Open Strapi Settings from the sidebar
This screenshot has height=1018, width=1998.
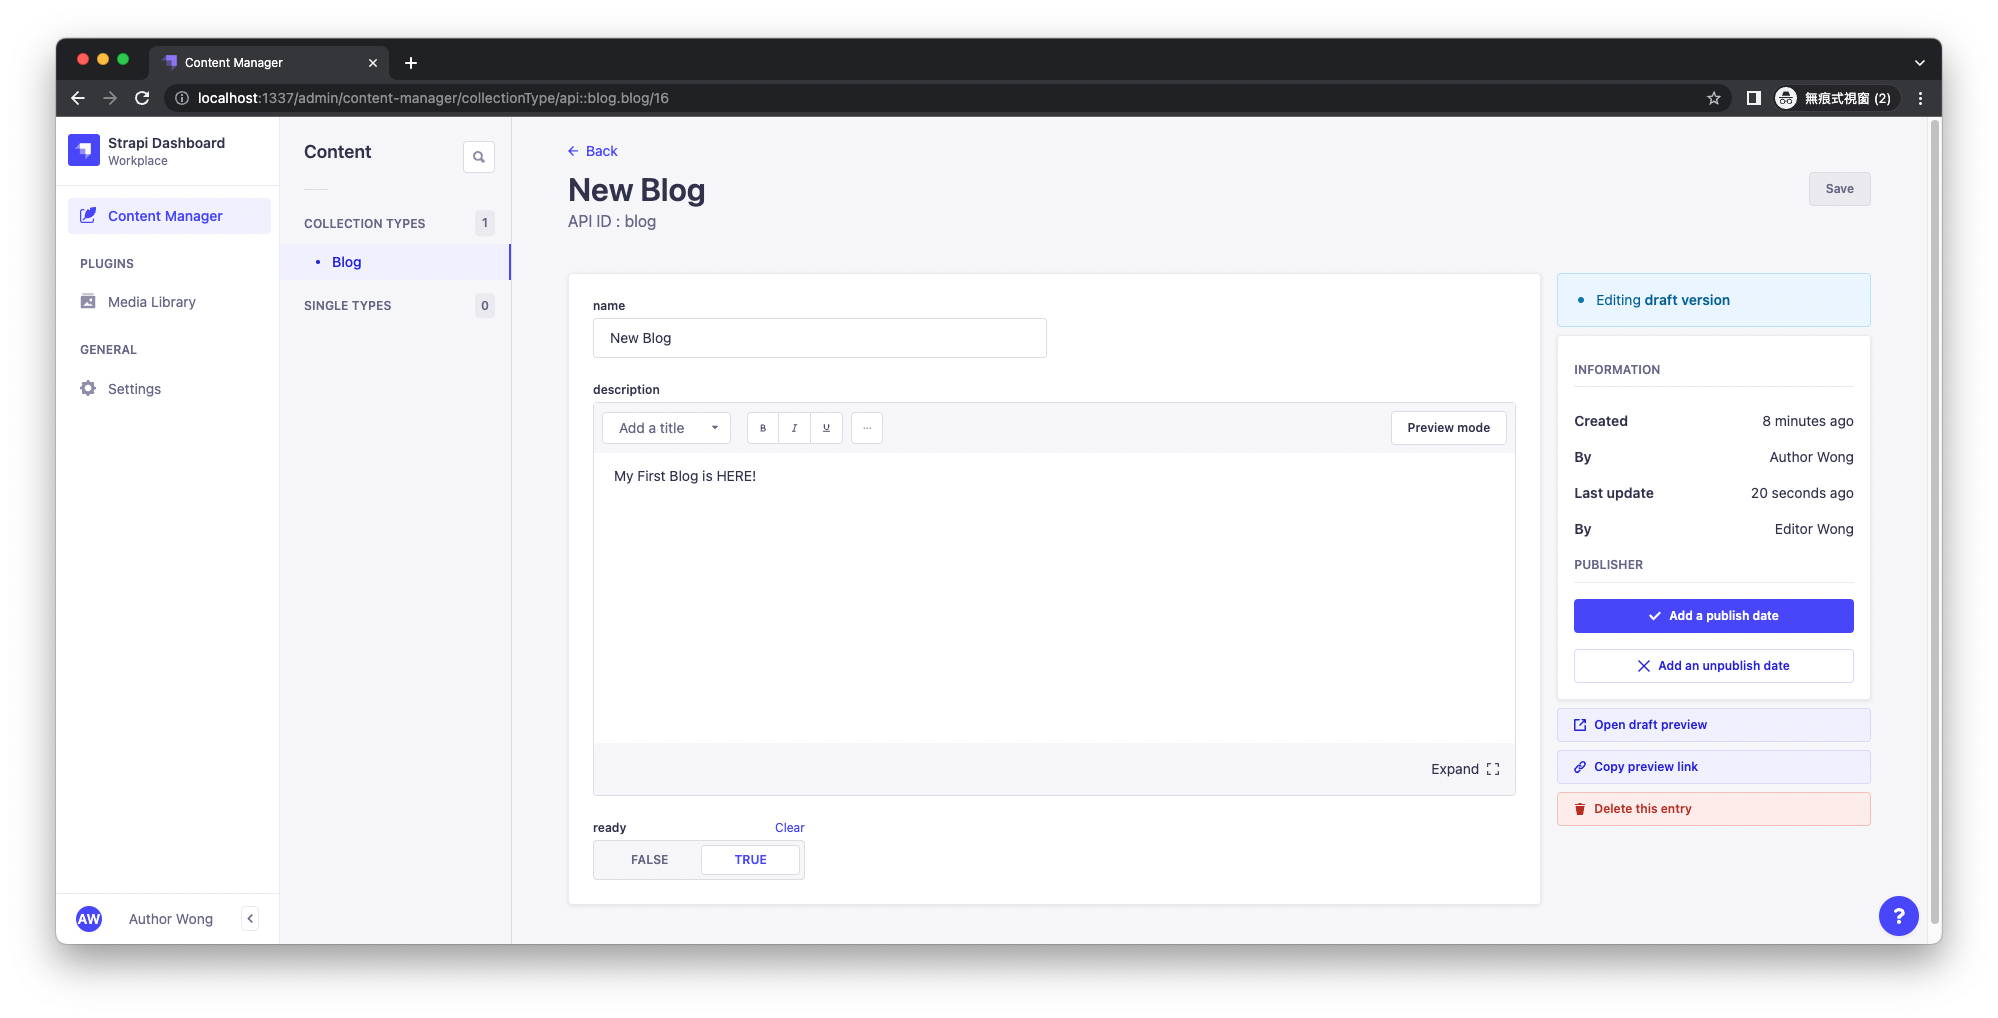[x=134, y=388]
